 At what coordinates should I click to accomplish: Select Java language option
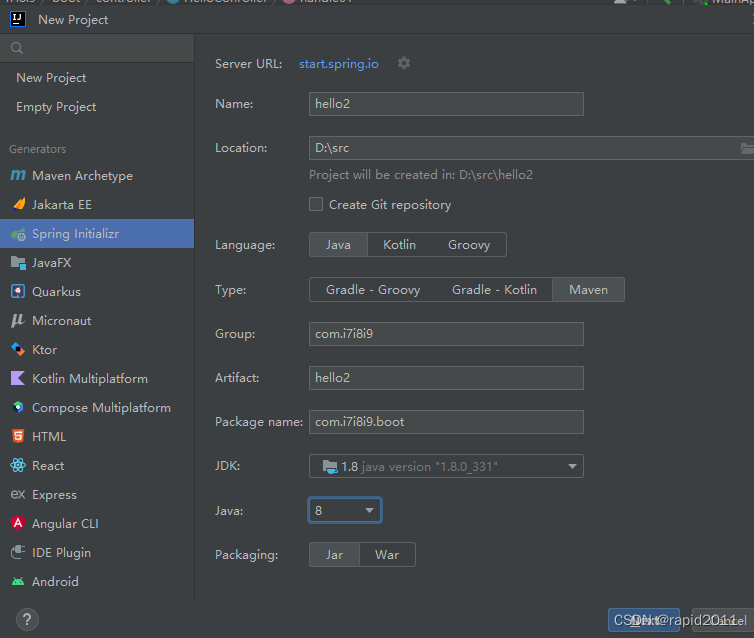tap(338, 245)
